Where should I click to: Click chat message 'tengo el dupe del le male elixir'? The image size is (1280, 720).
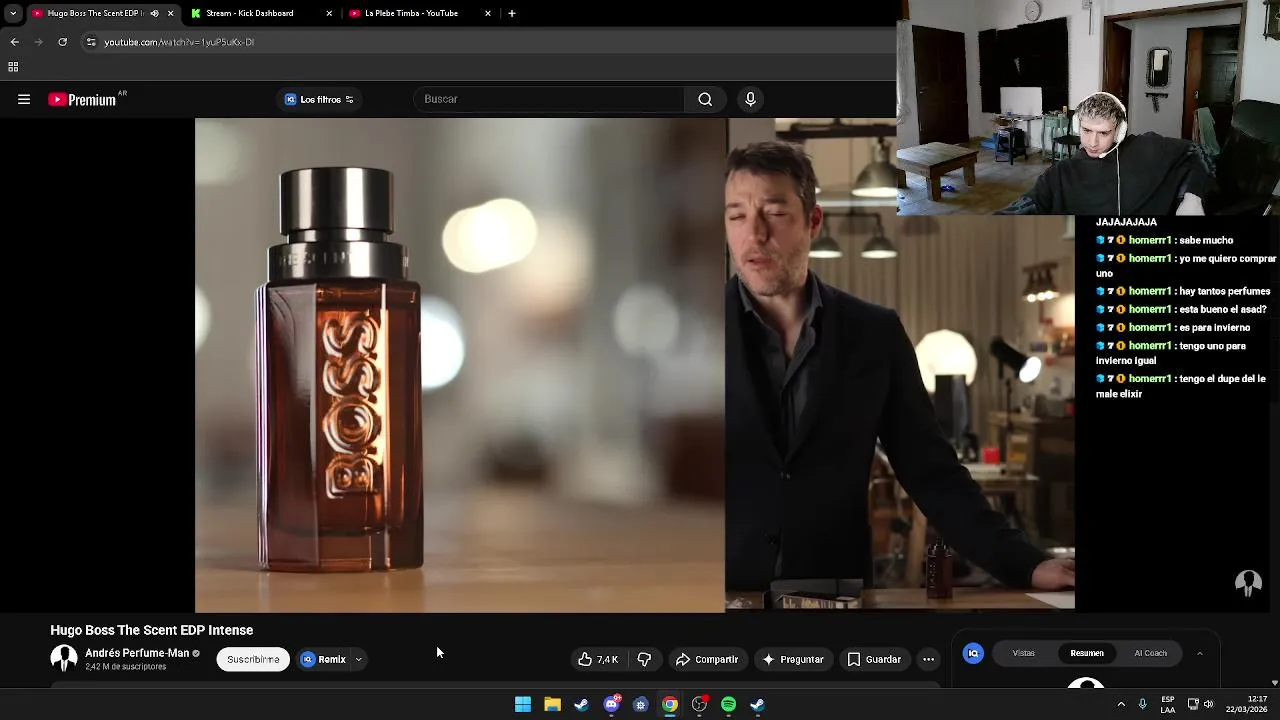coord(1181,386)
